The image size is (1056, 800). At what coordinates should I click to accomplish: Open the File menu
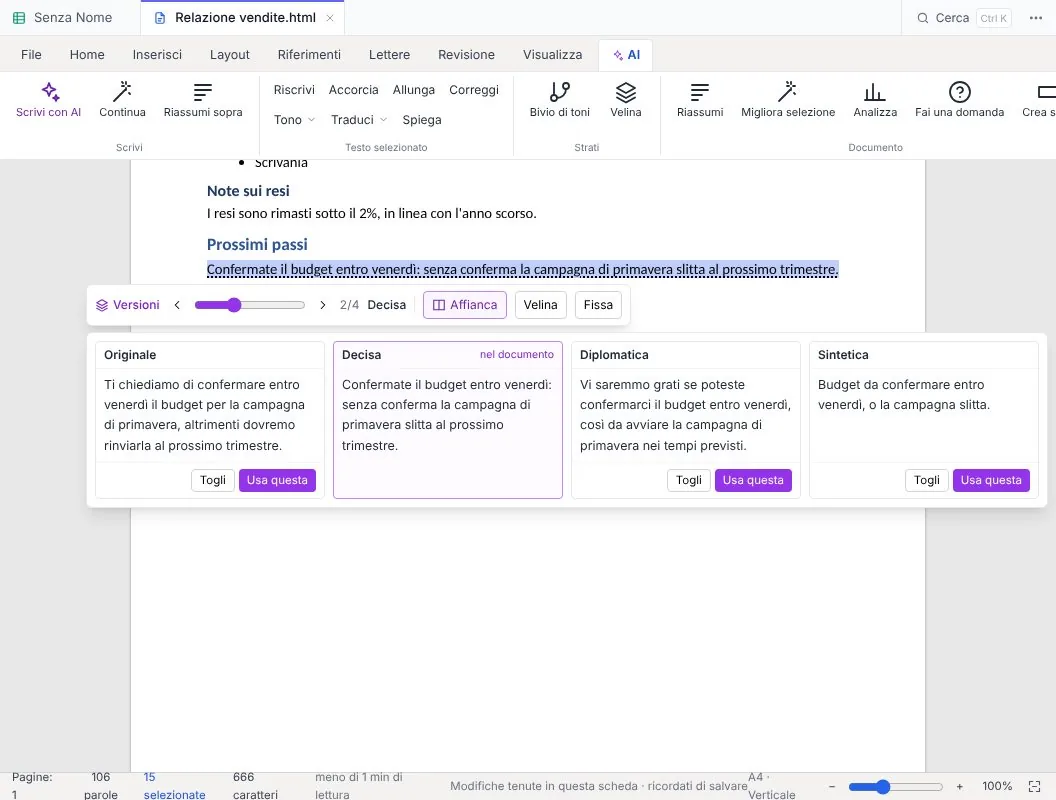click(31, 55)
